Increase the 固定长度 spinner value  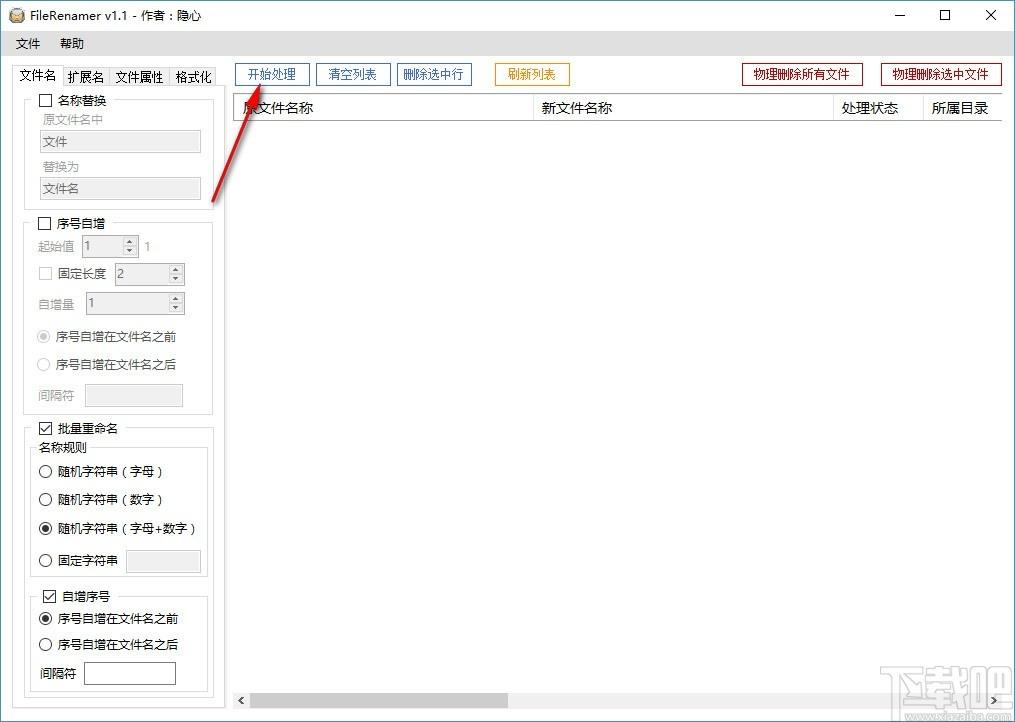pyautogui.click(x=175, y=269)
